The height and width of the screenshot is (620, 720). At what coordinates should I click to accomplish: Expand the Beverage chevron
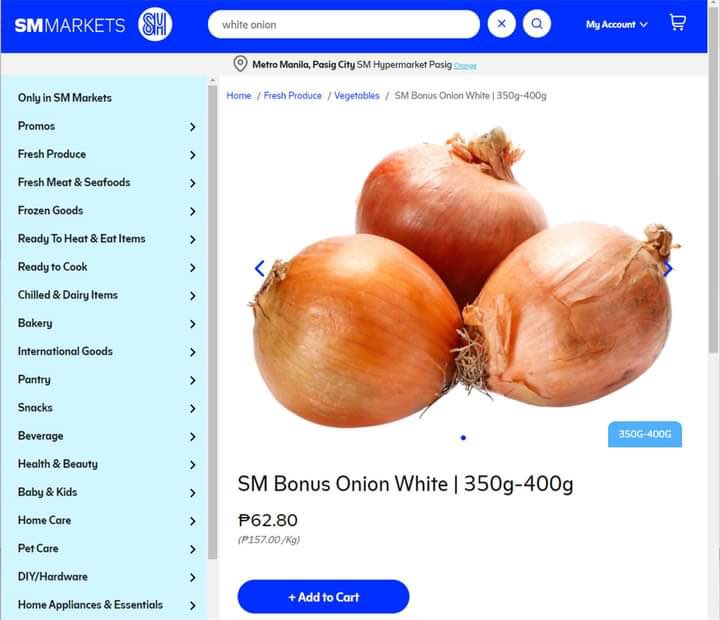193,437
